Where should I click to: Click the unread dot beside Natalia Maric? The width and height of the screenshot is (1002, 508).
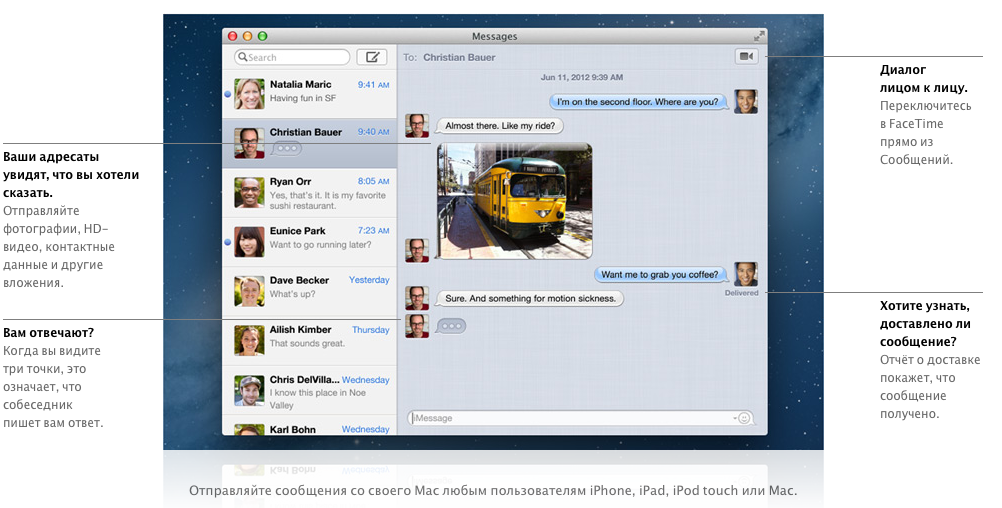[x=227, y=94]
